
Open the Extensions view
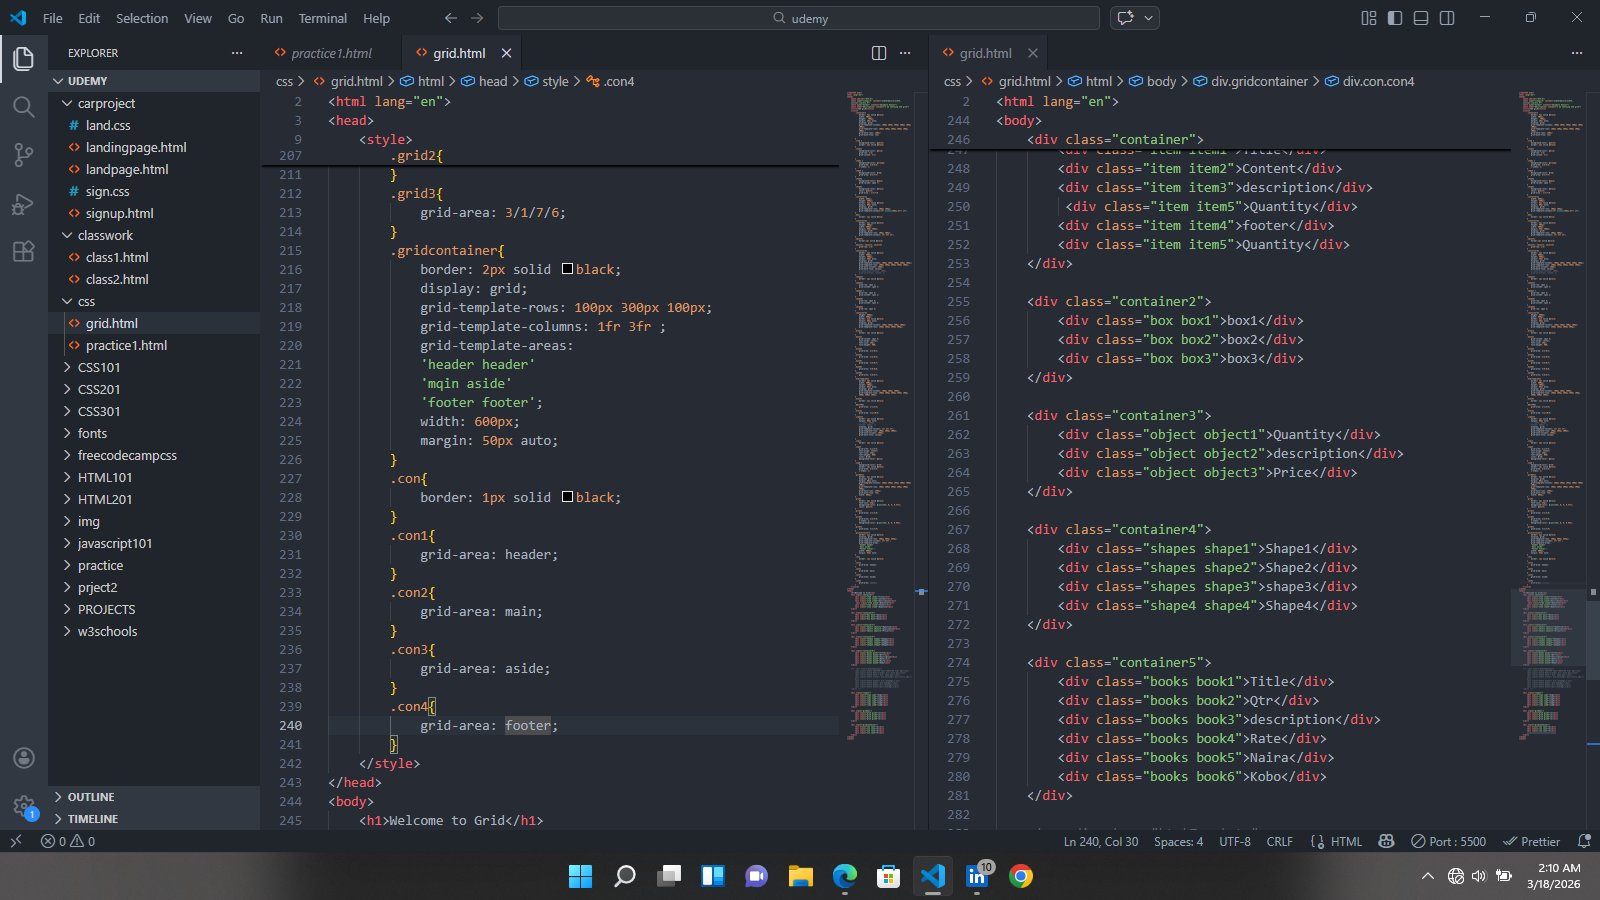click(x=24, y=252)
